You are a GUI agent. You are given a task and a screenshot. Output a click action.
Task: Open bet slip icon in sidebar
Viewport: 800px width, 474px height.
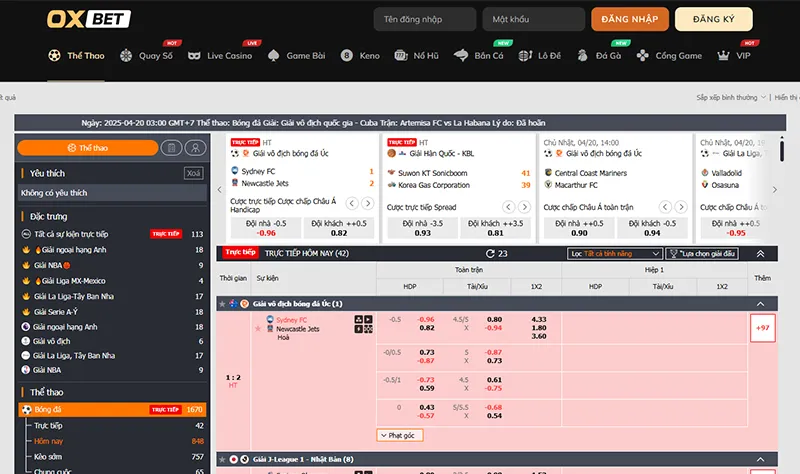(x=171, y=148)
